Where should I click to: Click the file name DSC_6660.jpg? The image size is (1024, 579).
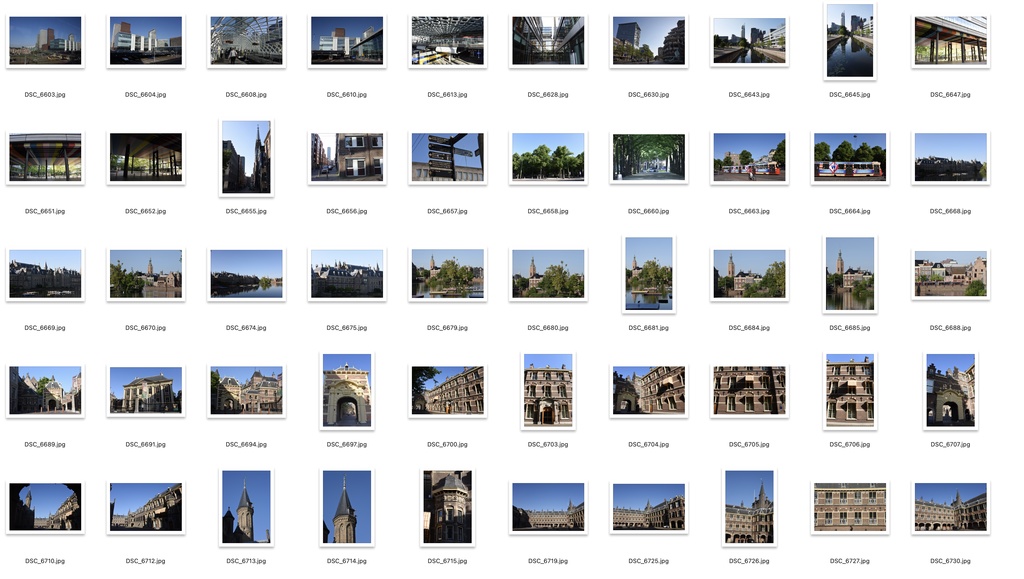(x=648, y=211)
